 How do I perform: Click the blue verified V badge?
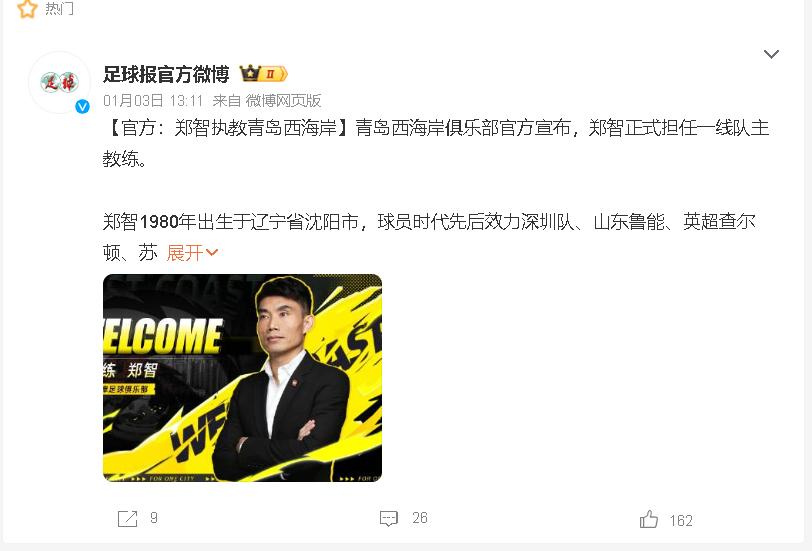coord(82,107)
